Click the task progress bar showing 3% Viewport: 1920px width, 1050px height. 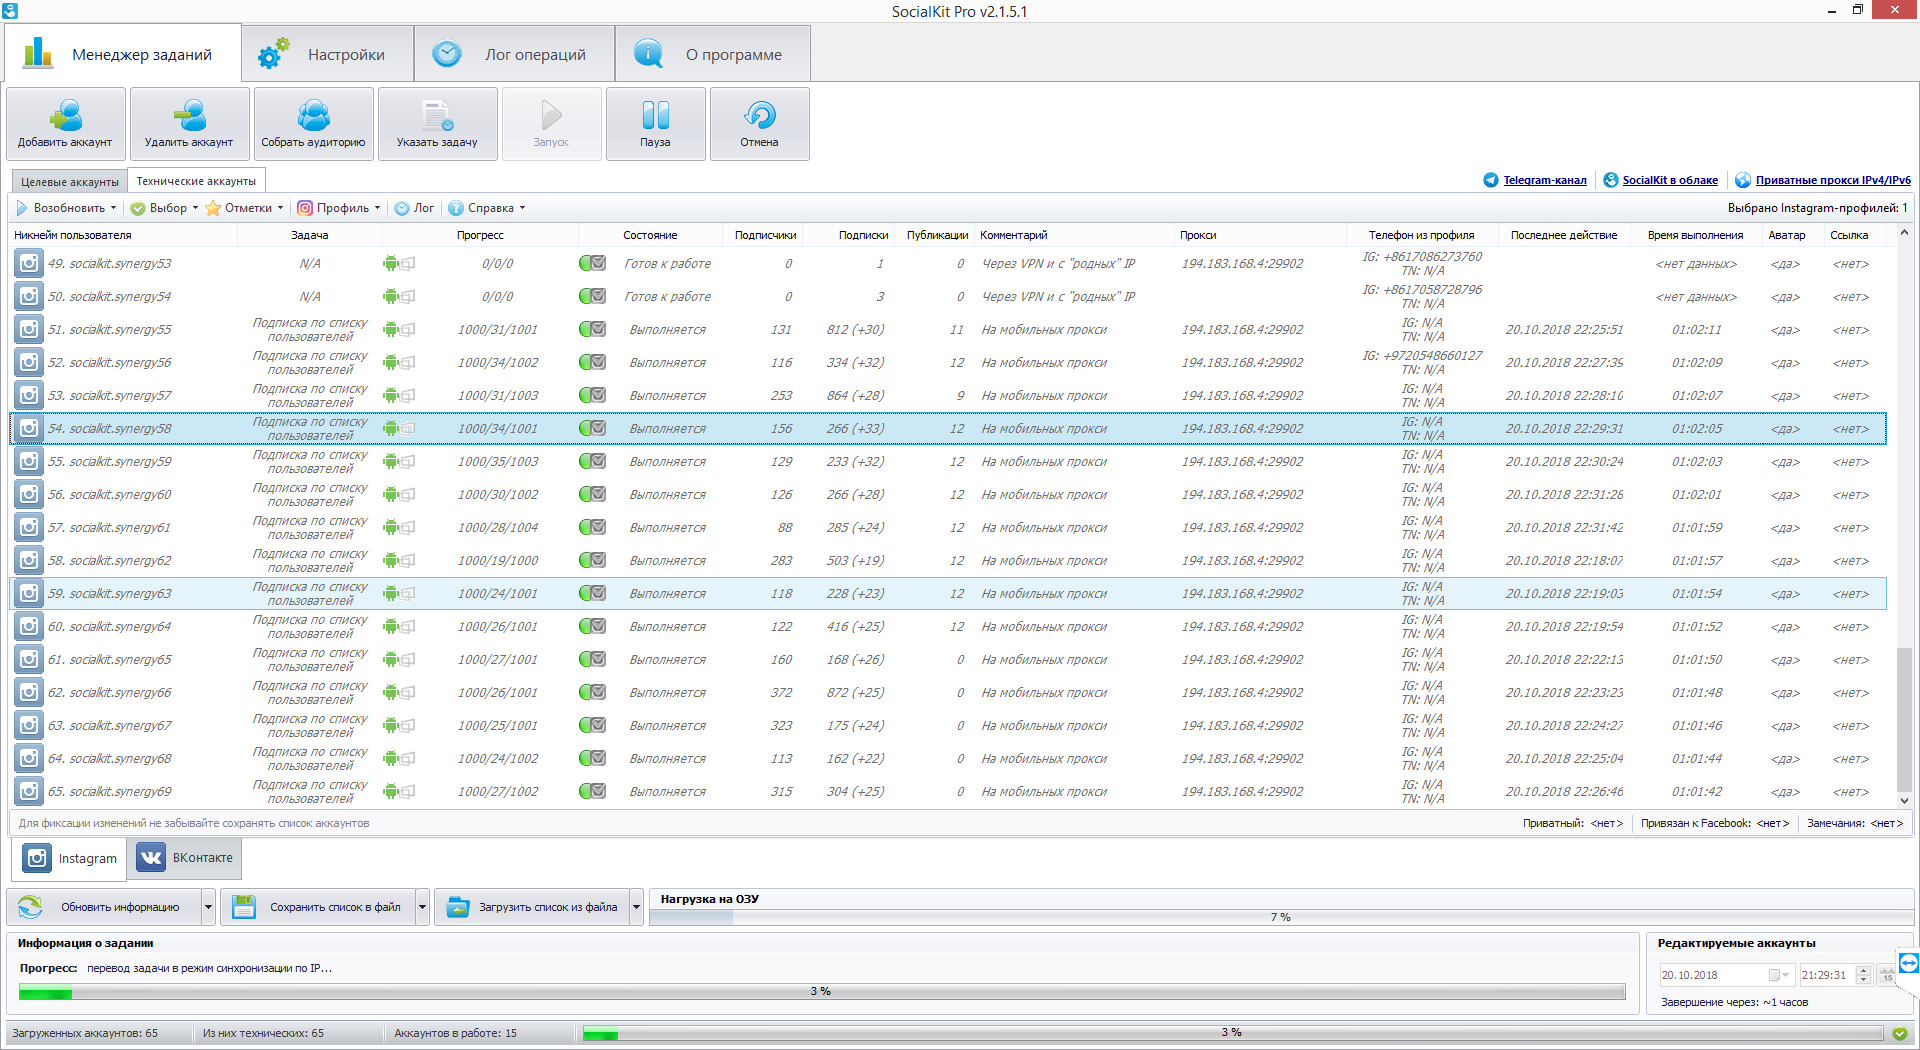(821, 992)
